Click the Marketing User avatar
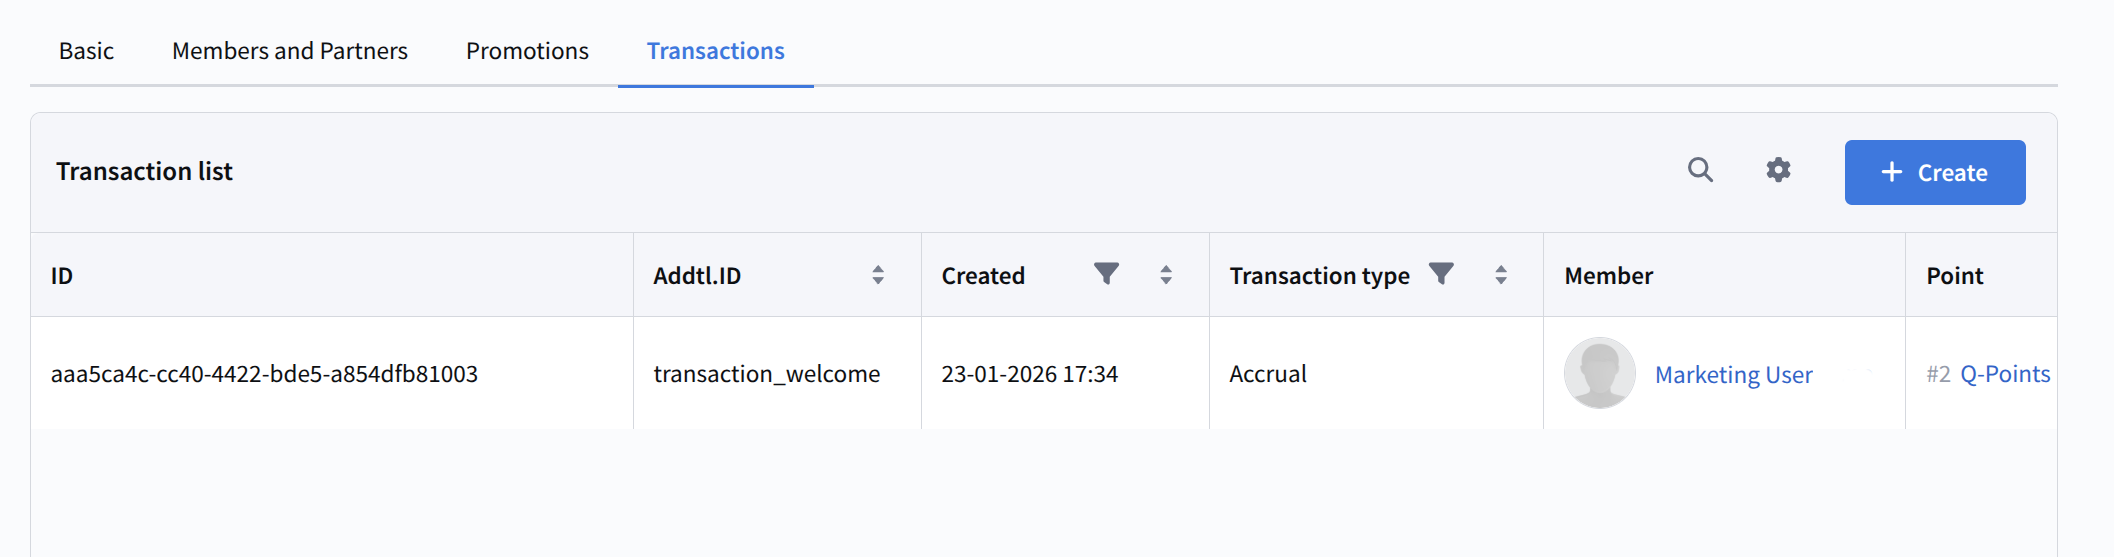2114x557 pixels. (x=1599, y=373)
